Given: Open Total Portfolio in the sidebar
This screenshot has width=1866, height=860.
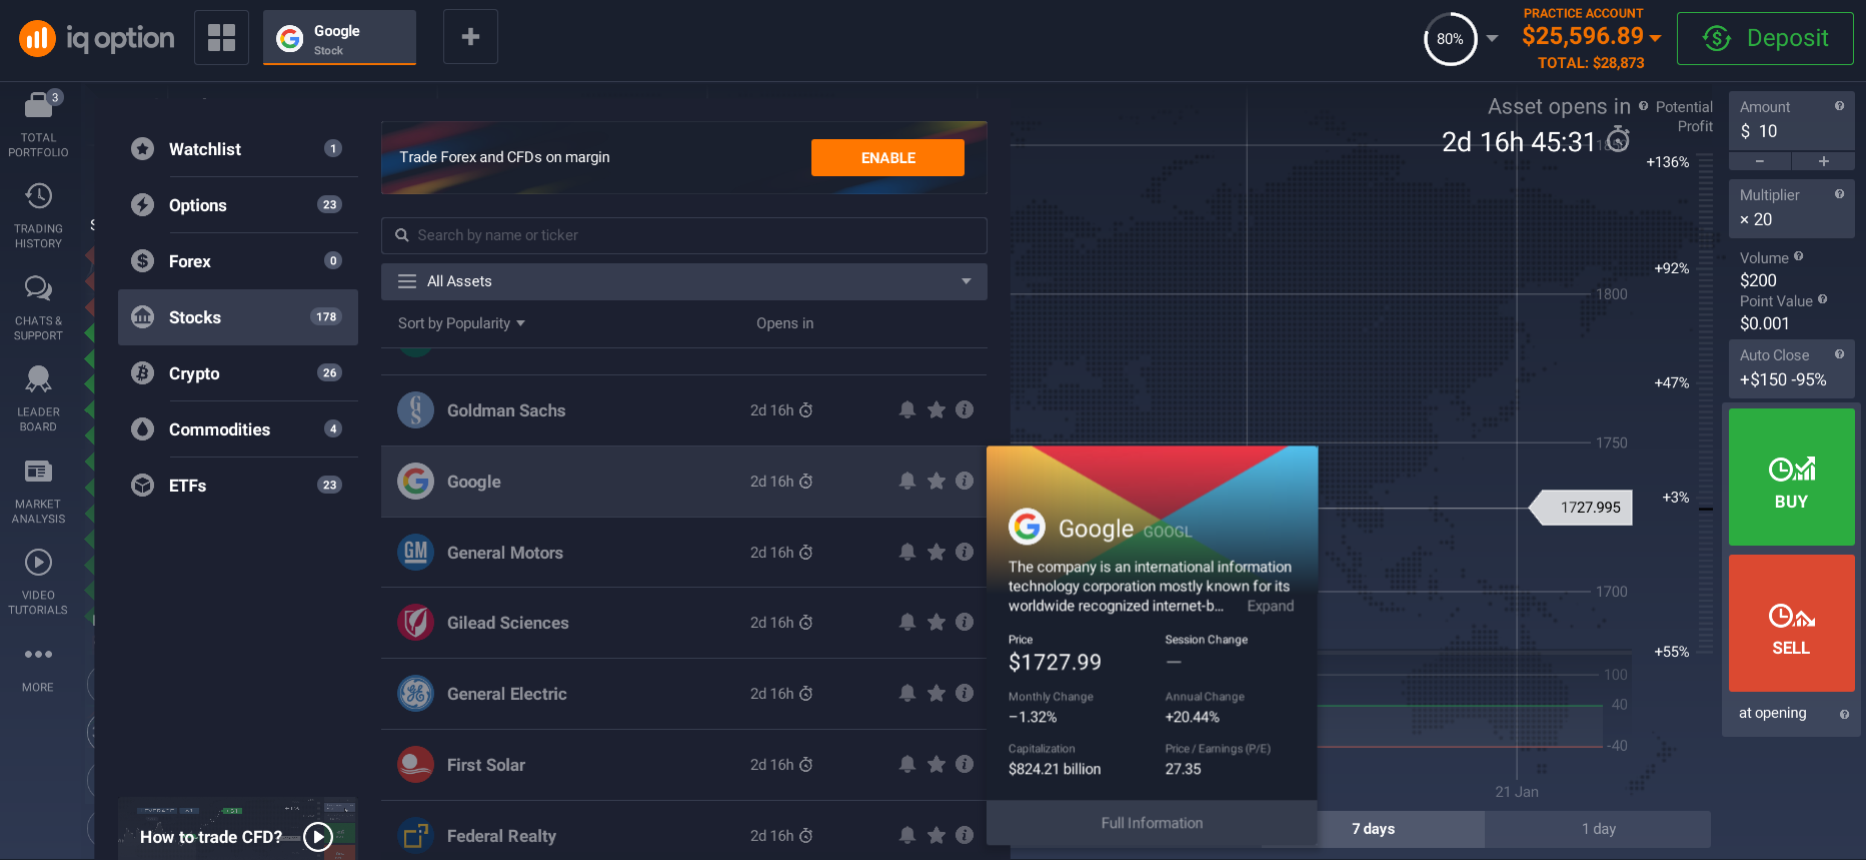Looking at the screenshot, I should [x=38, y=124].
